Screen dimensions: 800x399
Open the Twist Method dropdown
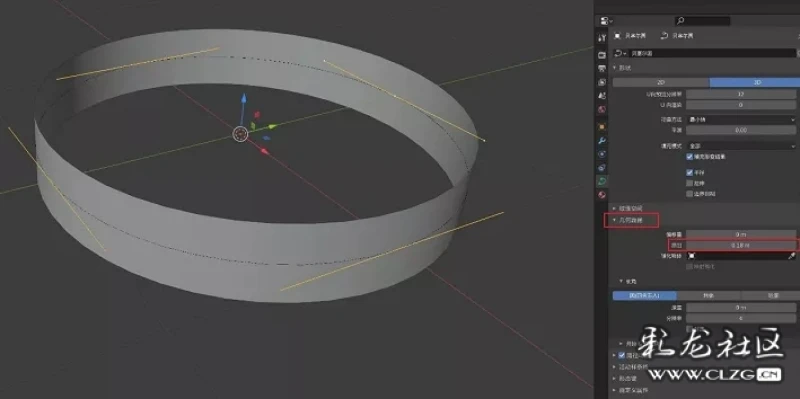tap(741, 119)
